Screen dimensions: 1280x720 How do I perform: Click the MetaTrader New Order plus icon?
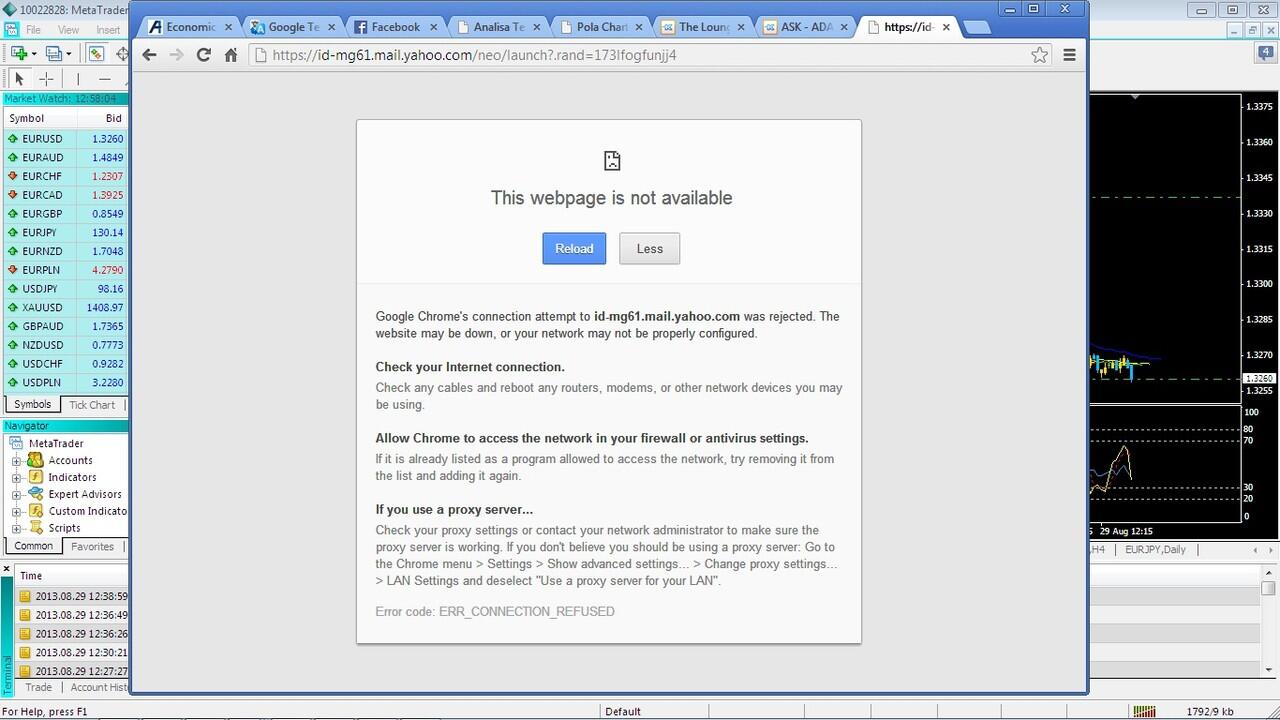(18, 54)
